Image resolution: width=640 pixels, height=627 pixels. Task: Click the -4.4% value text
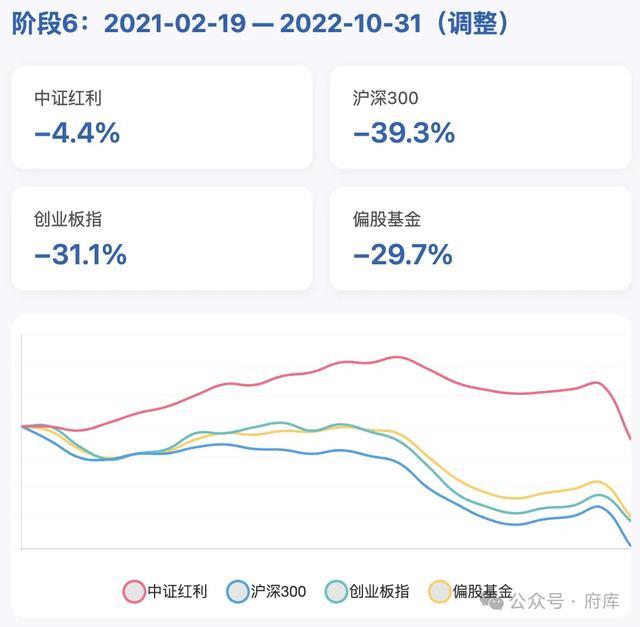coord(77,133)
